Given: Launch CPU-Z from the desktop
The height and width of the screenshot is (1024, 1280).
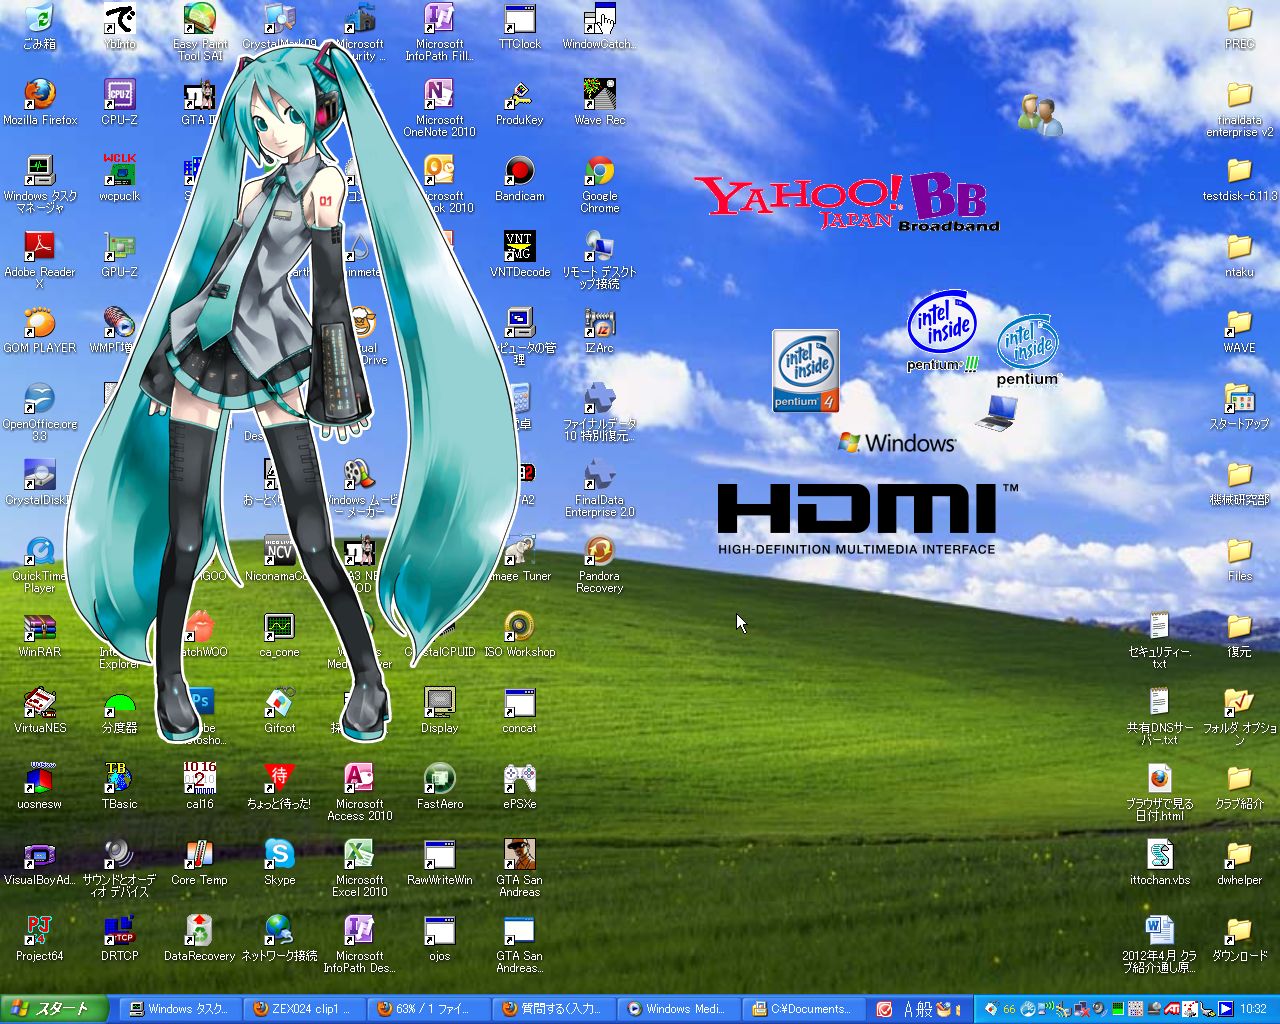Looking at the screenshot, I should click(120, 102).
